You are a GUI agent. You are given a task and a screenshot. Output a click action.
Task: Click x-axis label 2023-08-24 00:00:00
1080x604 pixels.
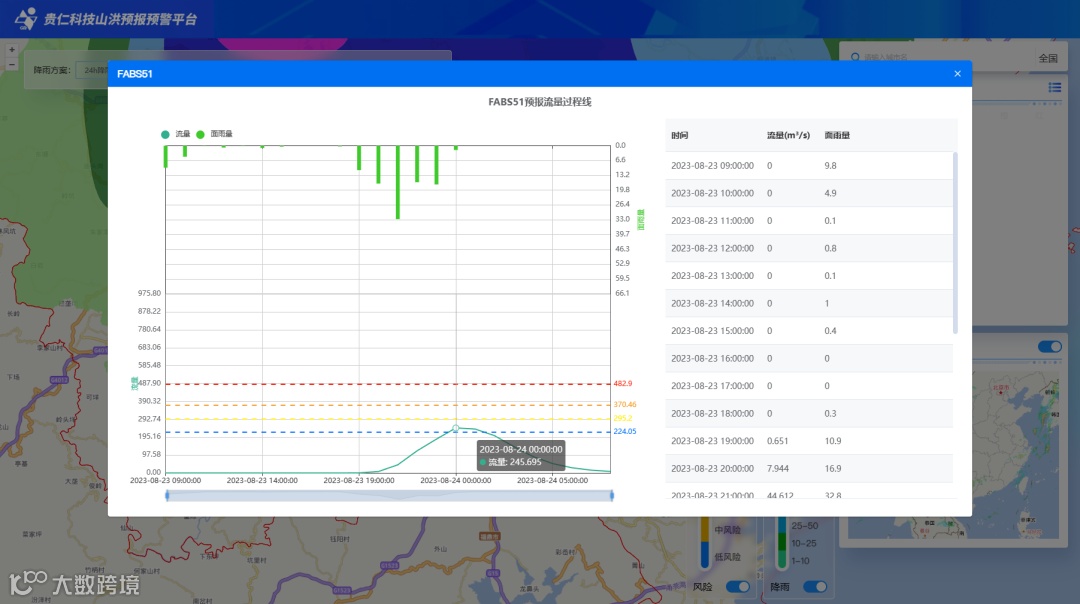(455, 481)
